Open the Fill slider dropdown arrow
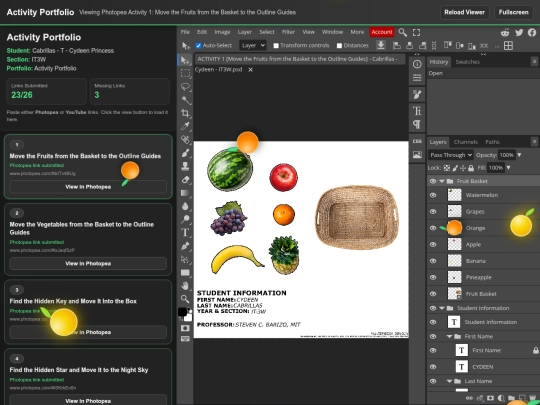Screen dimensions: 540x405 point(508,168)
